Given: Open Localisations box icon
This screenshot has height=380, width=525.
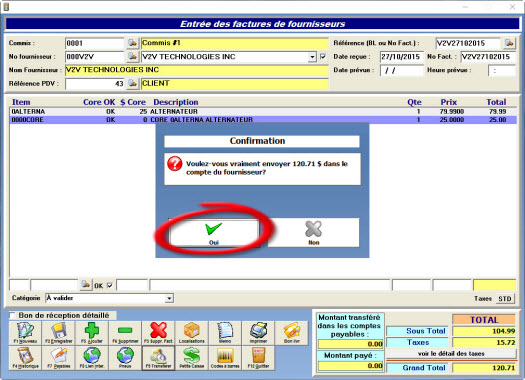Looking at the screenshot, I should (x=192, y=333).
